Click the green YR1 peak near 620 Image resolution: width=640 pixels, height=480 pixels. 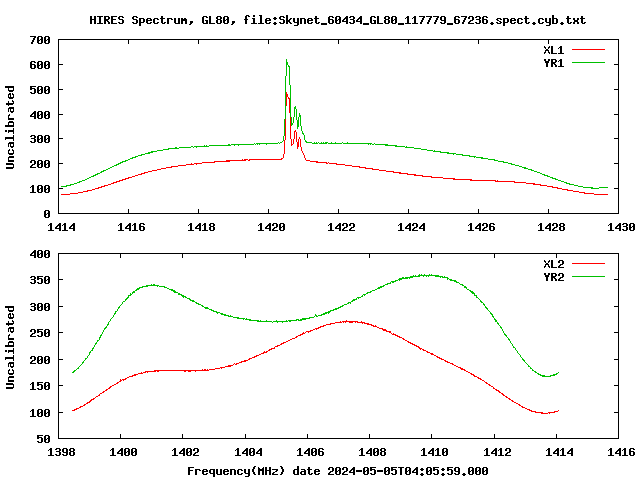[287, 60]
